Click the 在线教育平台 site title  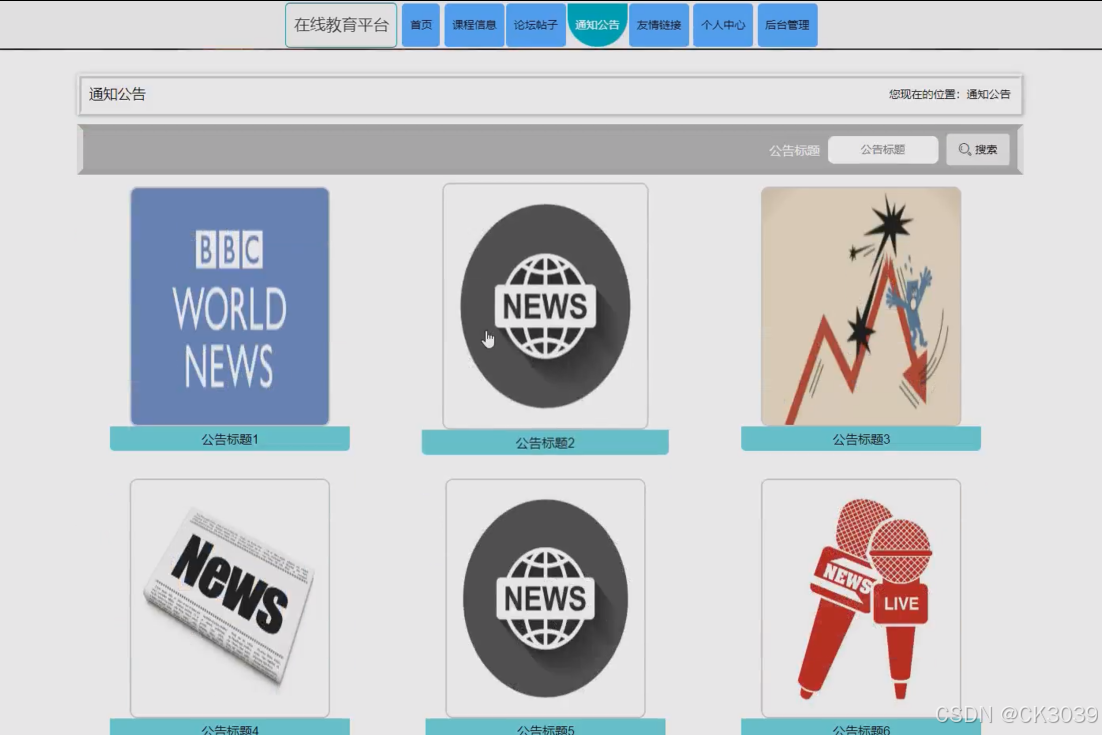[341, 25]
